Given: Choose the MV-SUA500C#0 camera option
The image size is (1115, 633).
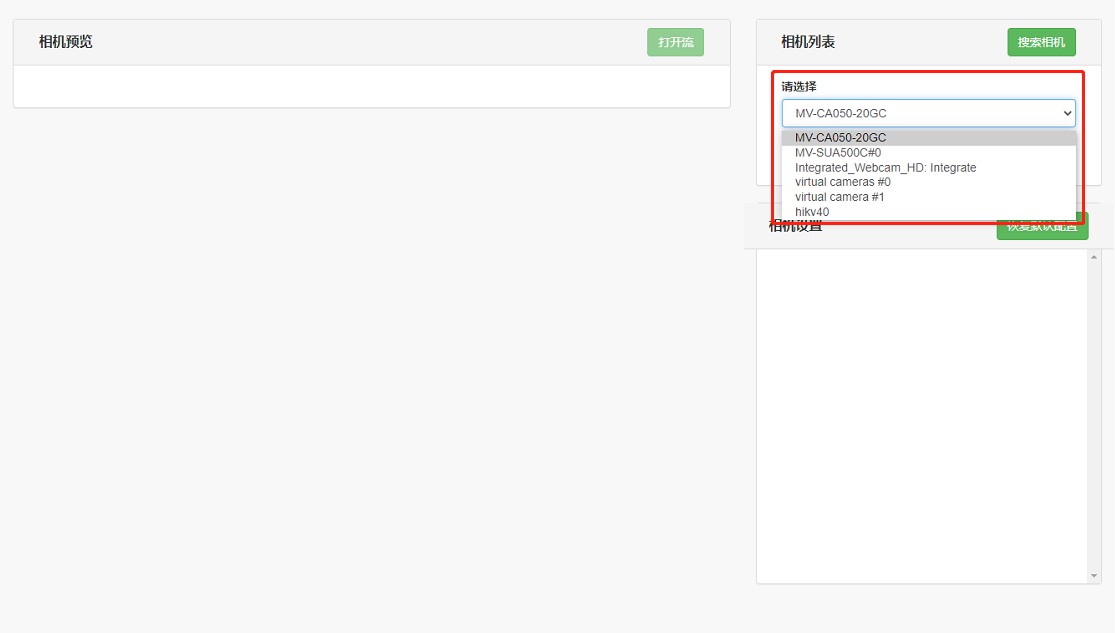Looking at the screenshot, I should tap(838, 153).
